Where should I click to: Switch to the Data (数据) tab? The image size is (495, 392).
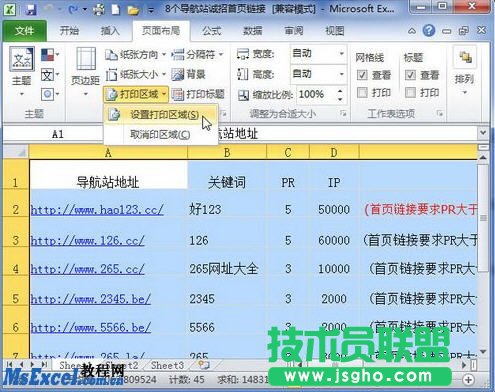tap(253, 31)
